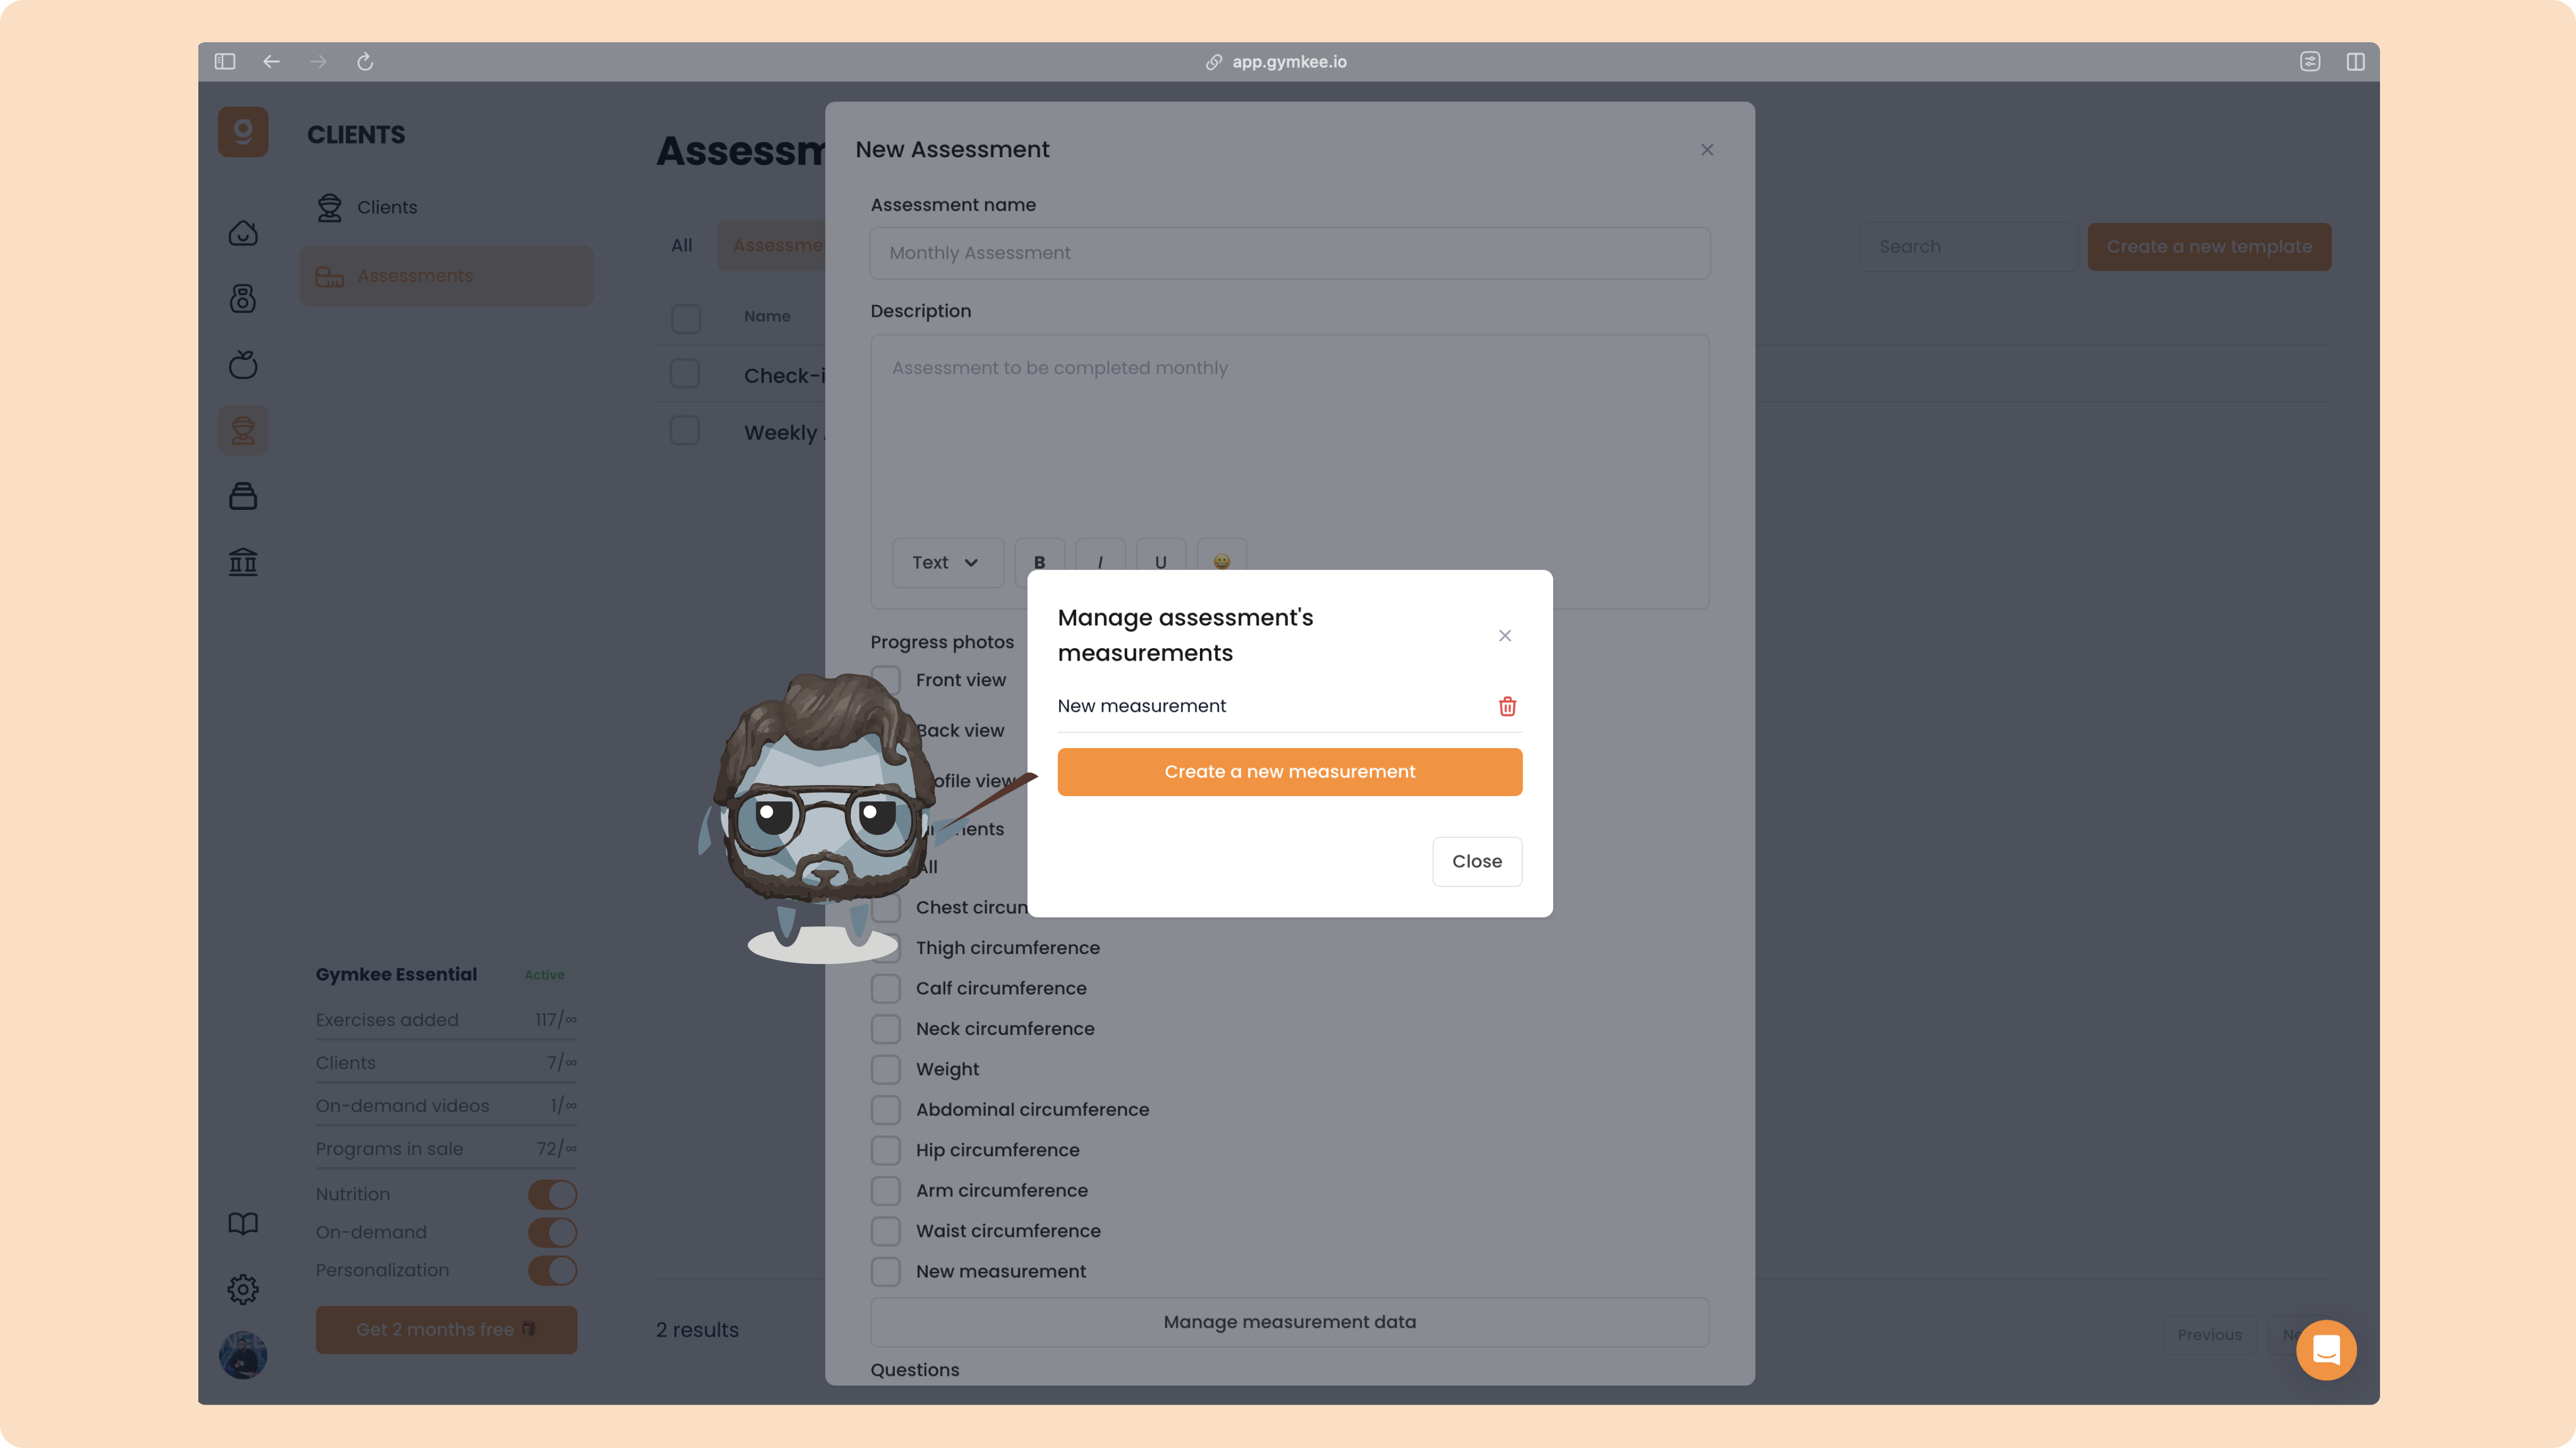Click the 'Gymkee Essential' plan title

tap(396, 975)
